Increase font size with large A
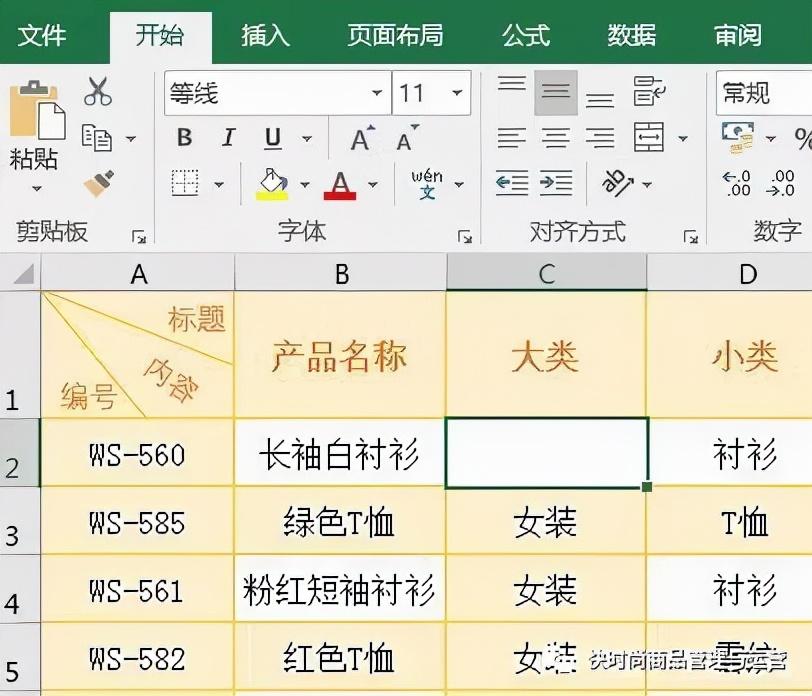Image resolution: width=812 pixels, height=696 pixels. (x=362, y=138)
